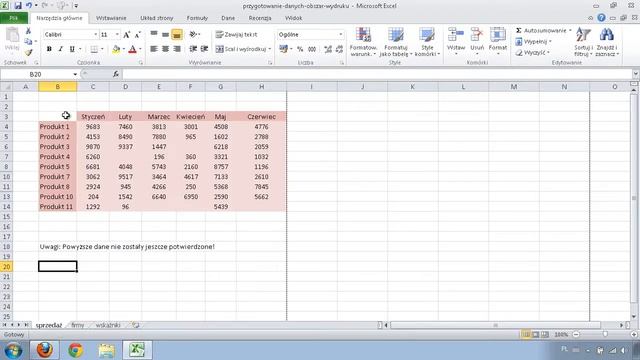Click the Copy icon in clipboard group
The height and width of the screenshot is (360, 640).
28,42
